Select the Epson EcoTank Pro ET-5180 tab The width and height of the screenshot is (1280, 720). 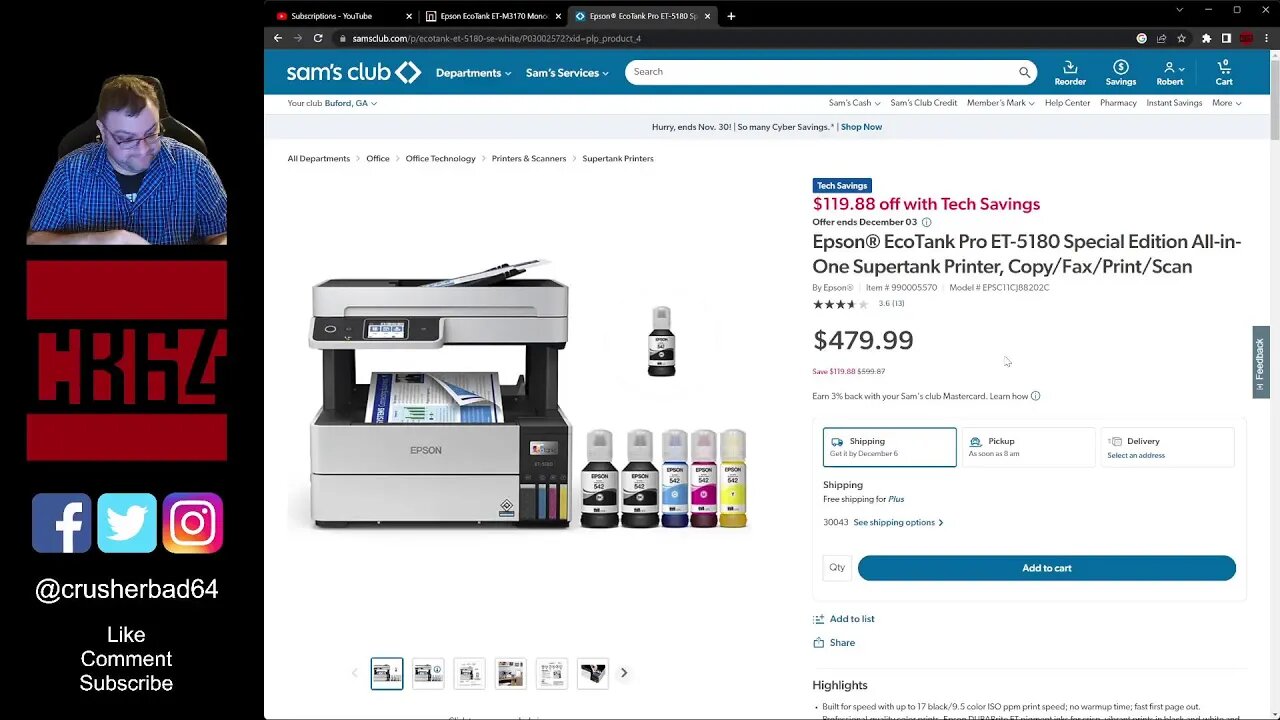pyautogui.click(x=642, y=16)
